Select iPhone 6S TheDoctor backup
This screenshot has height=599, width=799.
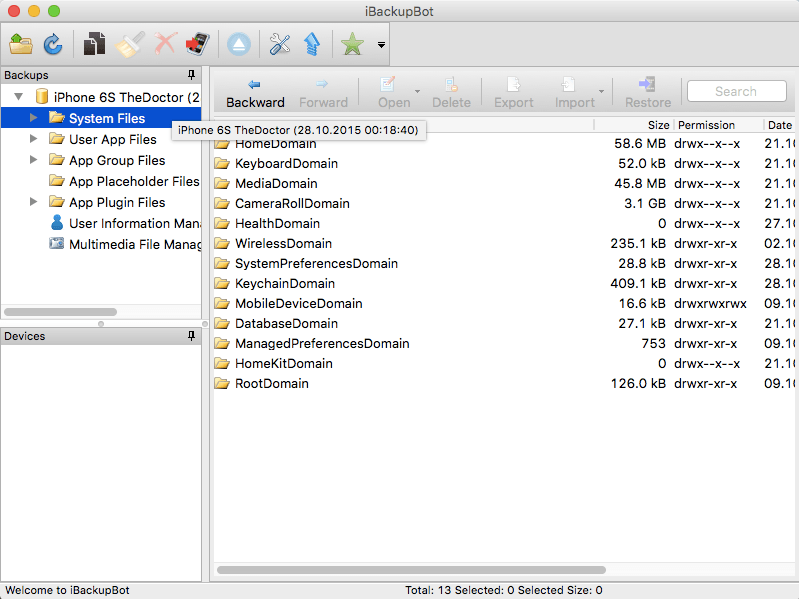coord(118,97)
